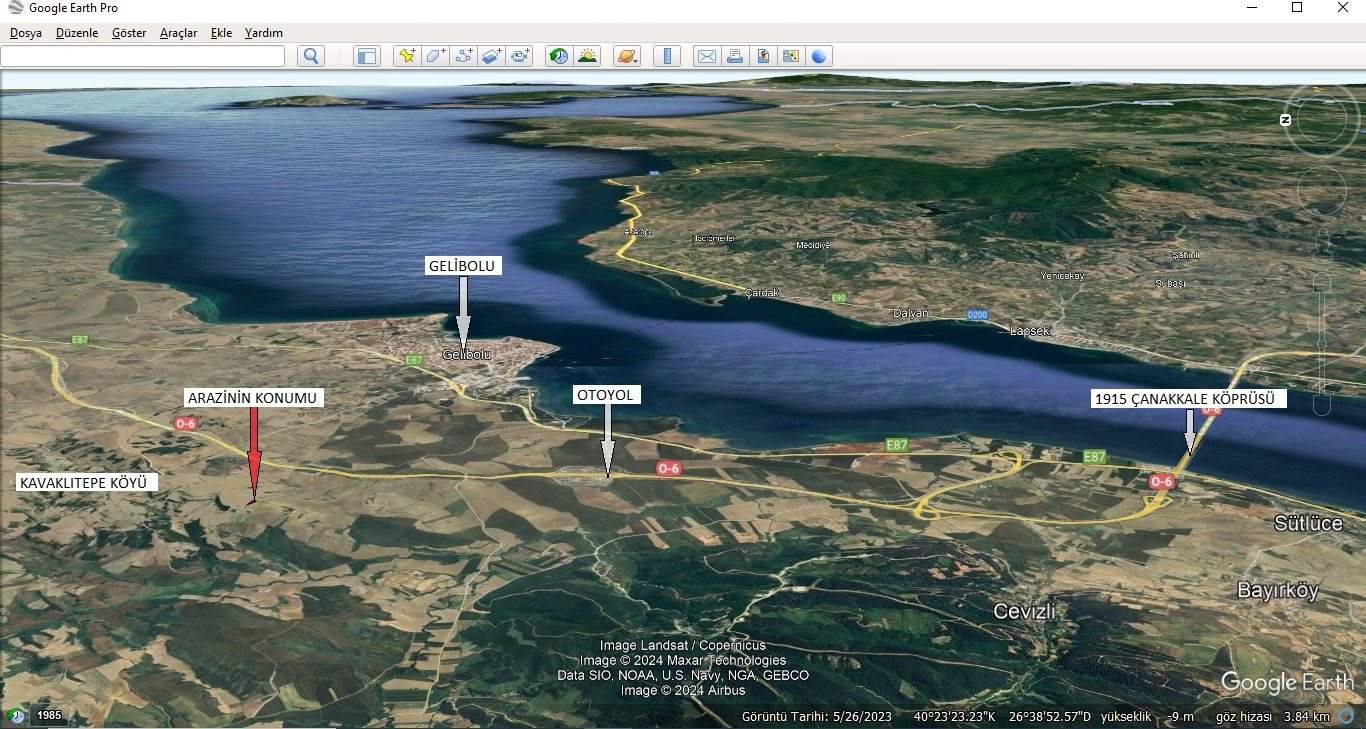The height and width of the screenshot is (729, 1366).
Task: Open the Göster menu
Action: [x=129, y=33]
